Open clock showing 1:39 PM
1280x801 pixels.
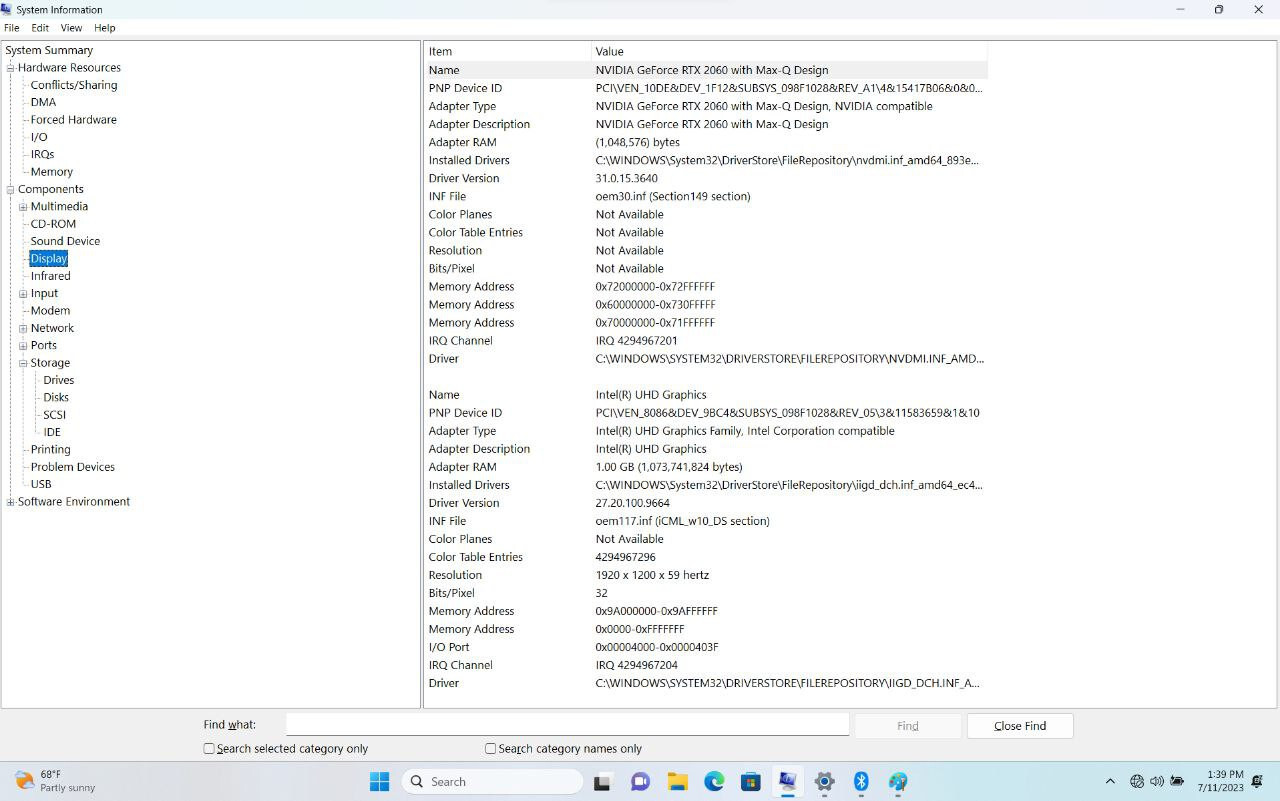click(1220, 781)
